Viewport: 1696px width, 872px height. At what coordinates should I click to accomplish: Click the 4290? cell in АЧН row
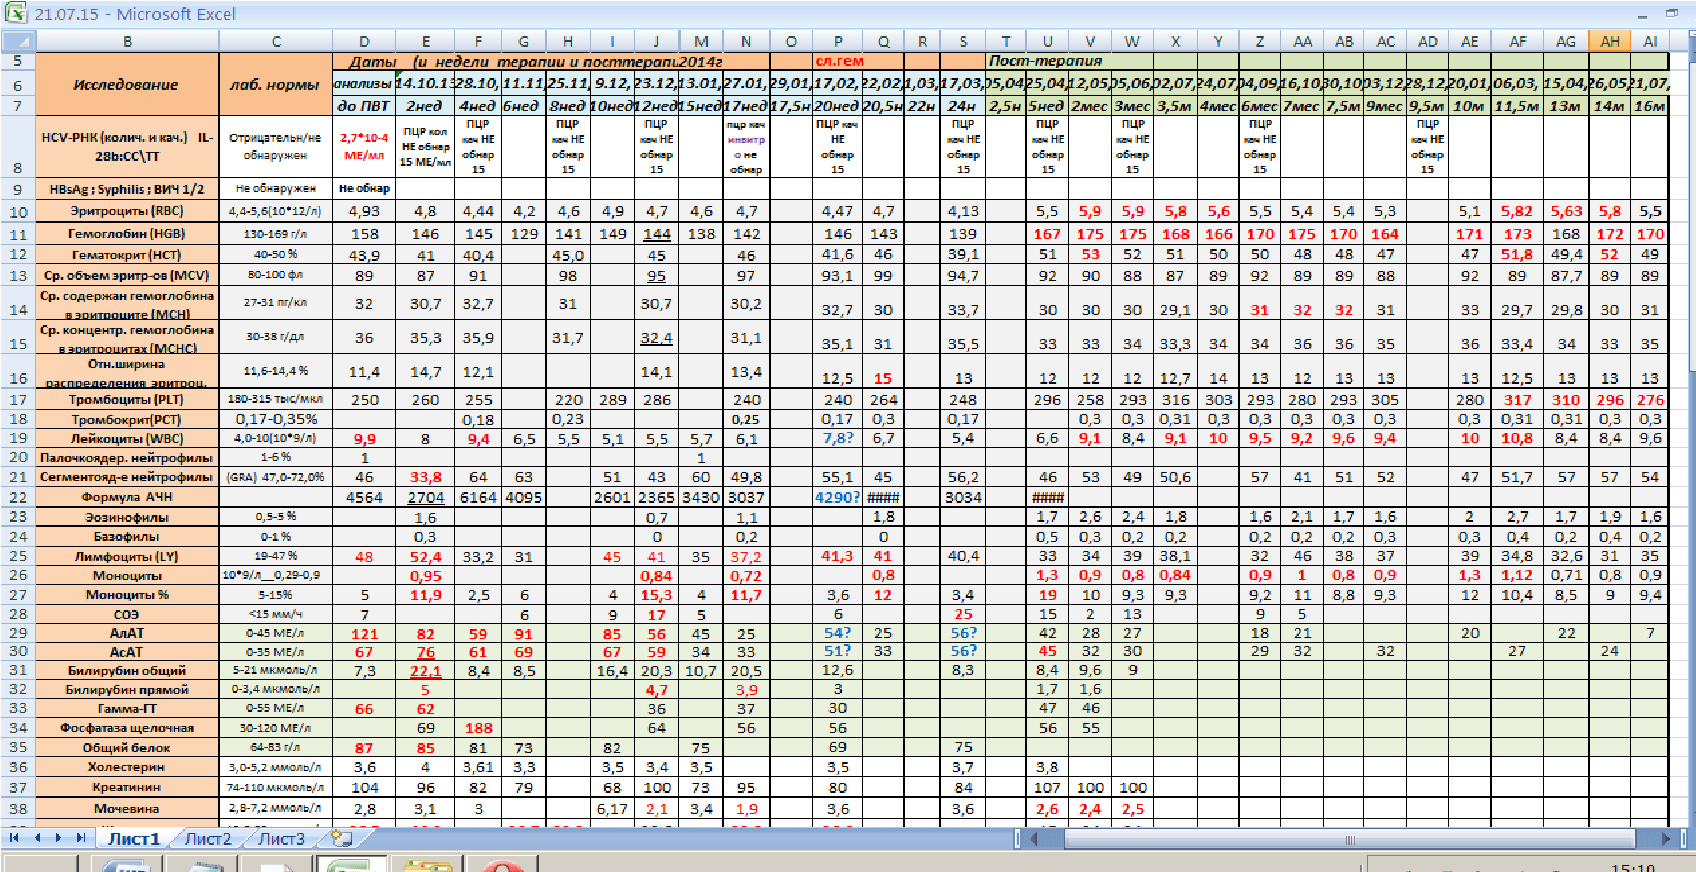(x=837, y=497)
